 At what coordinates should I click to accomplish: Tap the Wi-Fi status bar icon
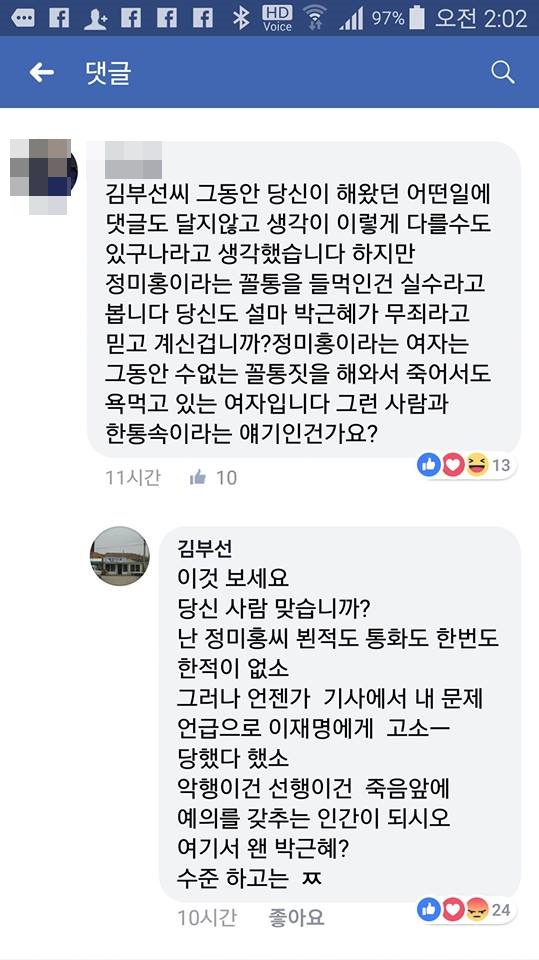[x=316, y=18]
